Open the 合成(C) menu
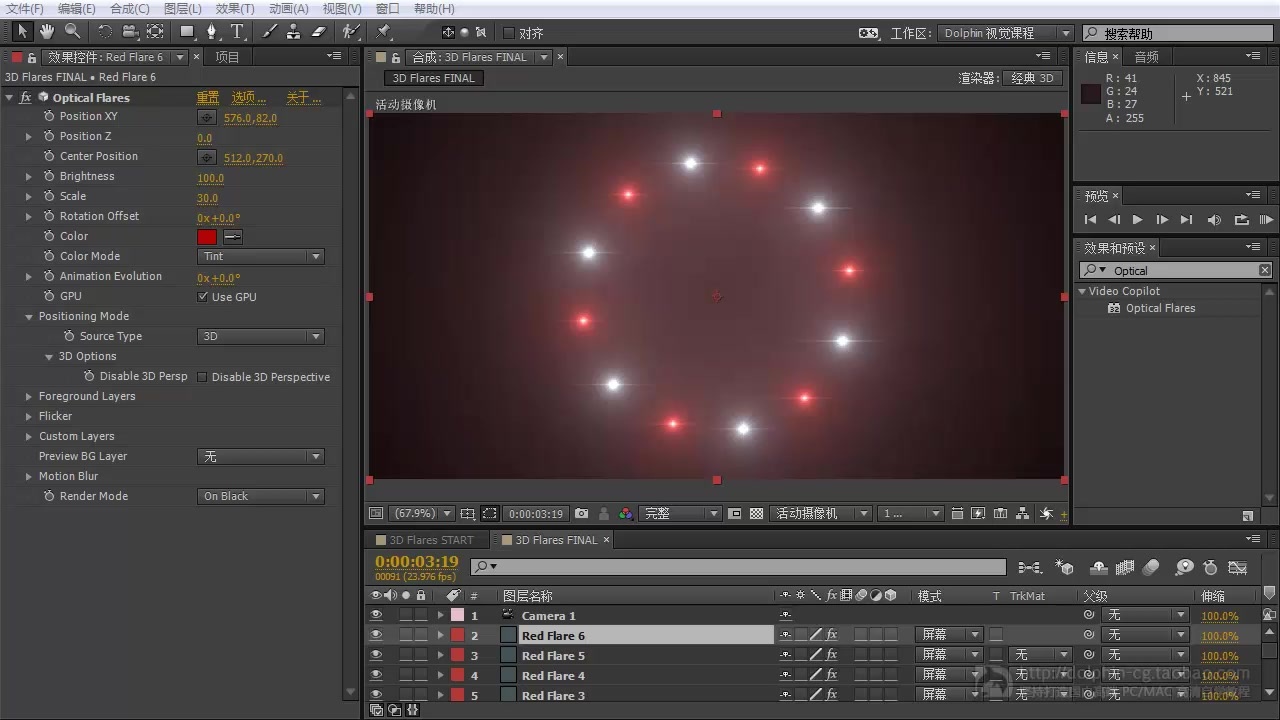 (129, 9)
